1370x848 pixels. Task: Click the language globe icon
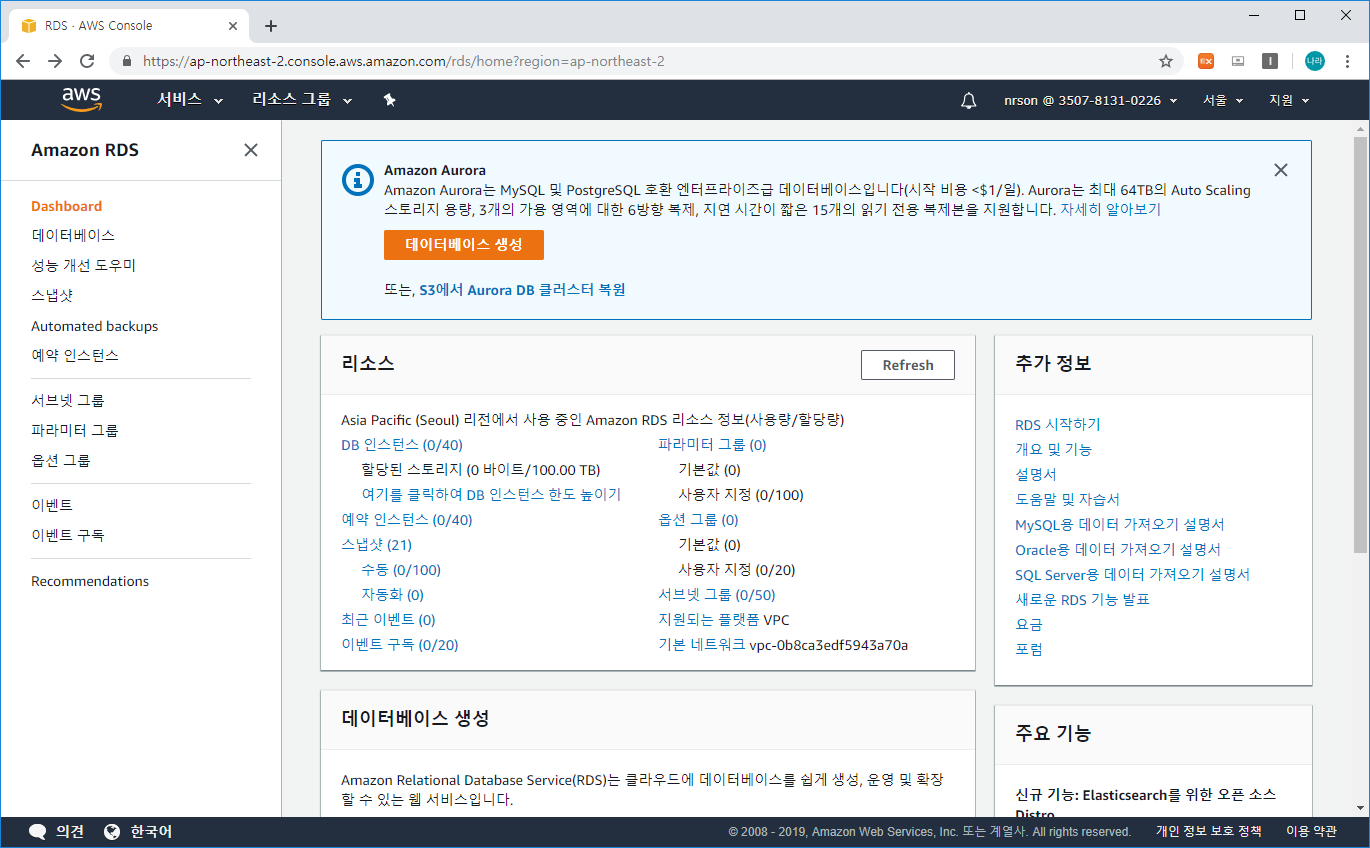click(112, 831)
